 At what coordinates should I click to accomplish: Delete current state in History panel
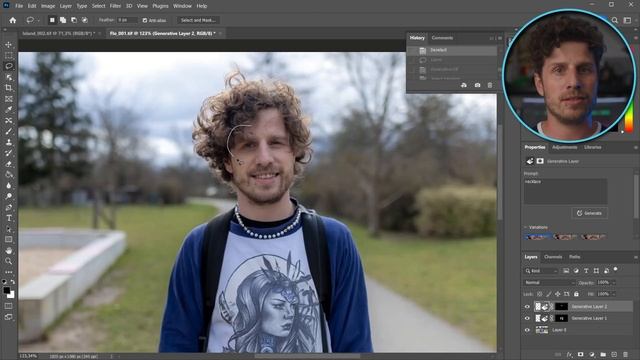coord(490,85)
